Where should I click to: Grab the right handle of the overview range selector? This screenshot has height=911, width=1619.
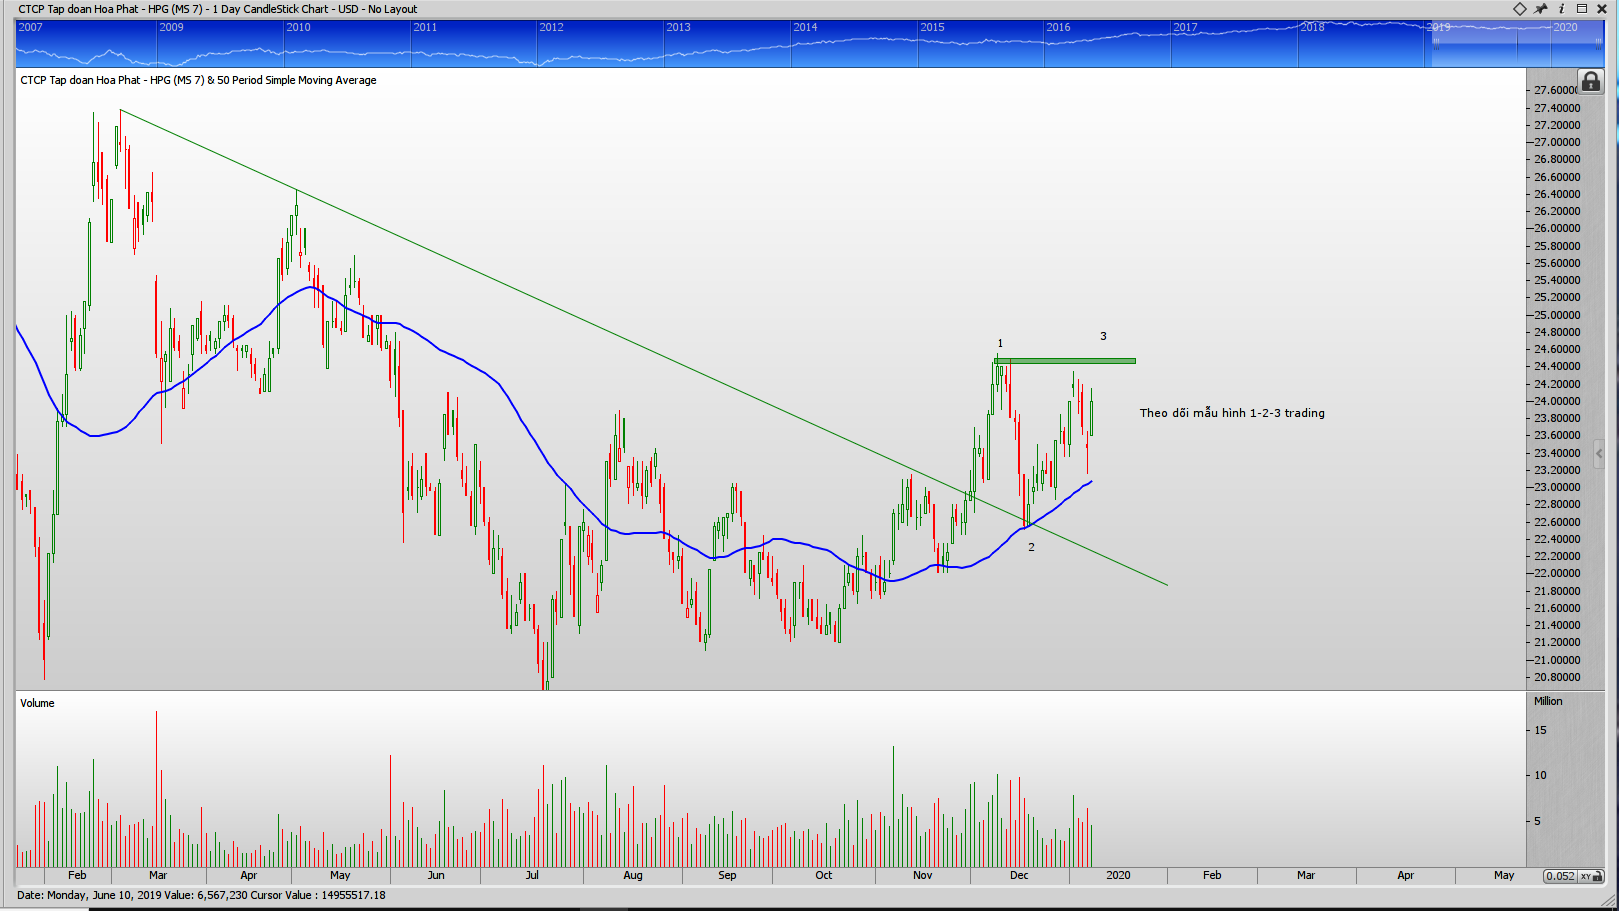(x=1598, y=44)
